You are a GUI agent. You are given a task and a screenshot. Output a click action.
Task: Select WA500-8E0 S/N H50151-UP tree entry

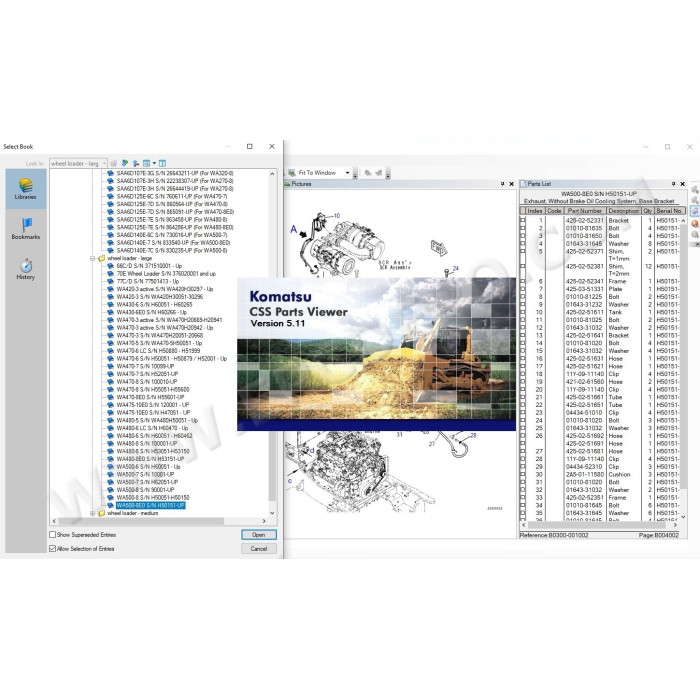(150, 505)
